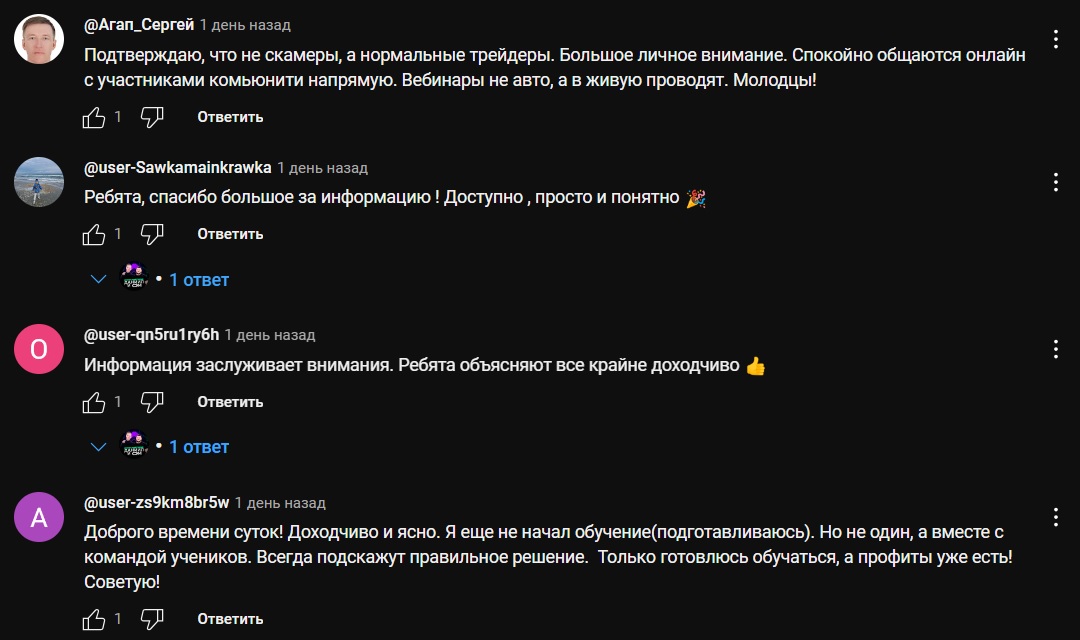Like the @user-zs9km8br5w comment
This screenshot has height=640, width=1080.
pyautogui.click(x=94, y=619)
